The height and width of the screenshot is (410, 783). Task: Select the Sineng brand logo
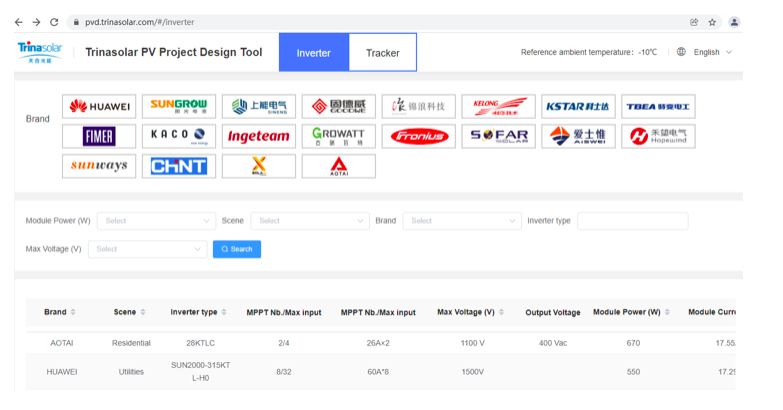tap(259, 106)
